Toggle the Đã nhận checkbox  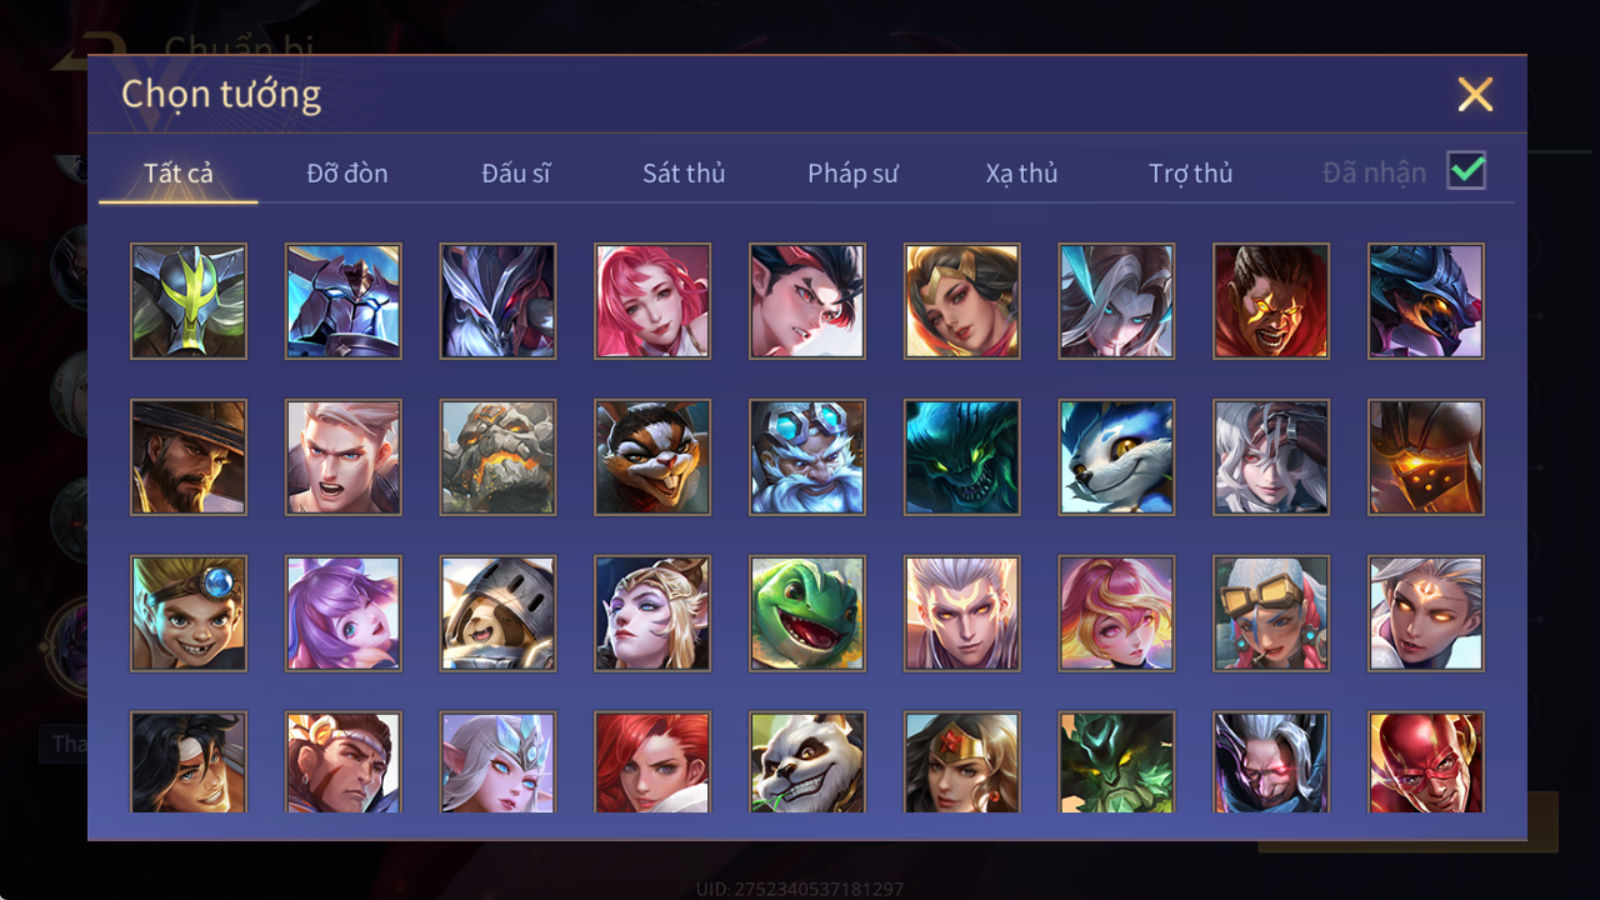[1467, 171]
